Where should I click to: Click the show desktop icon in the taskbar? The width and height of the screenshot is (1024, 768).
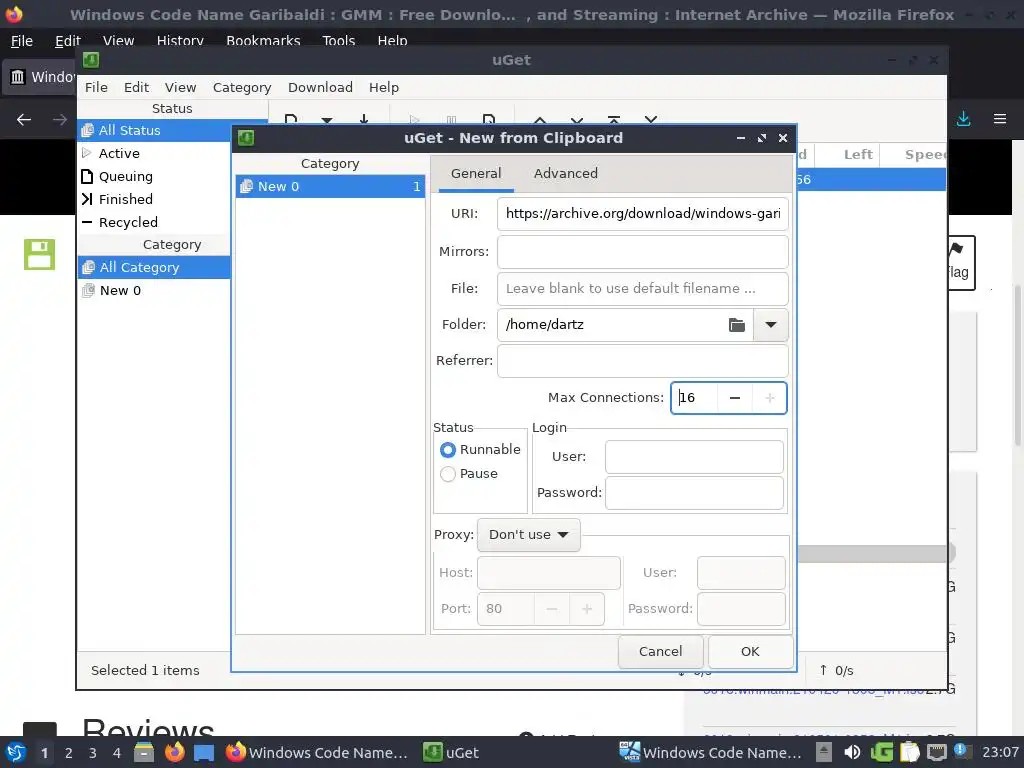point(204,753)
